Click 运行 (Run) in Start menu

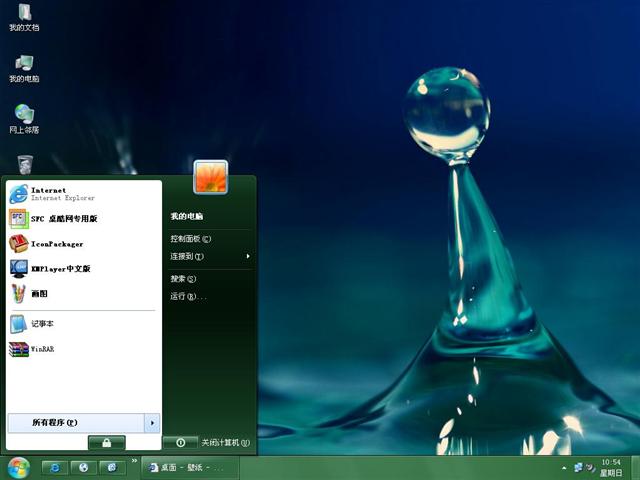tap(187, 296)
